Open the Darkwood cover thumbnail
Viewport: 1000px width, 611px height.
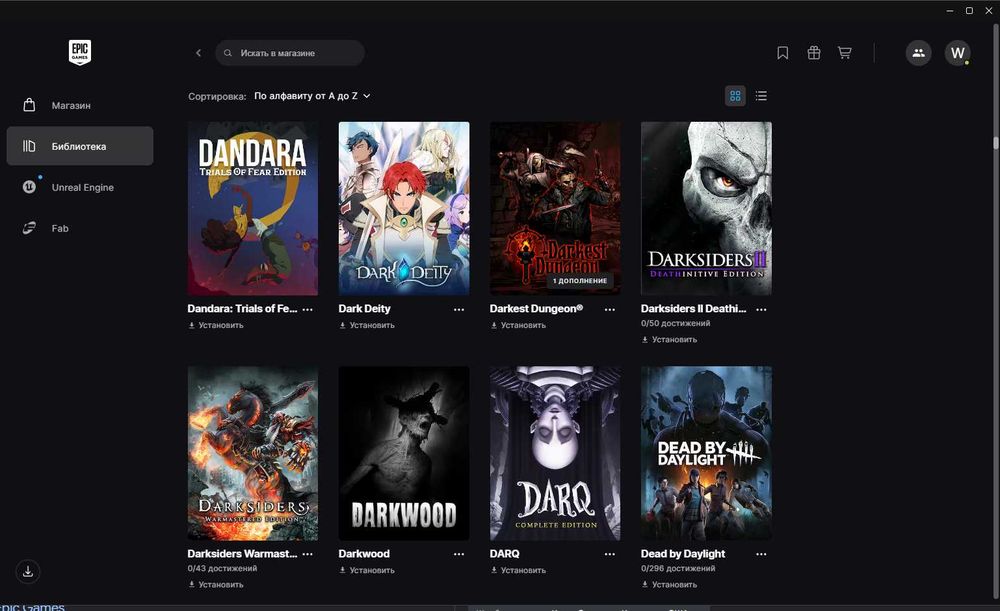[x=404, y=453]
